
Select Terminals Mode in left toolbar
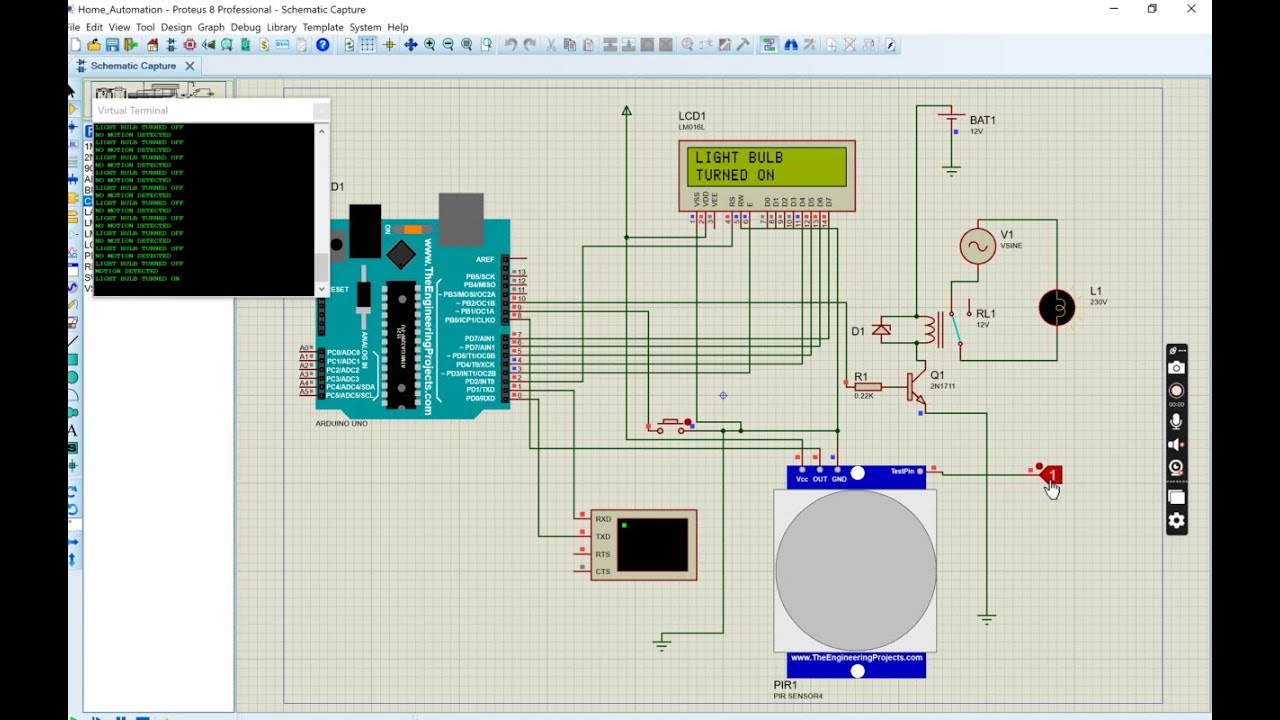click(x=73, y=217)
